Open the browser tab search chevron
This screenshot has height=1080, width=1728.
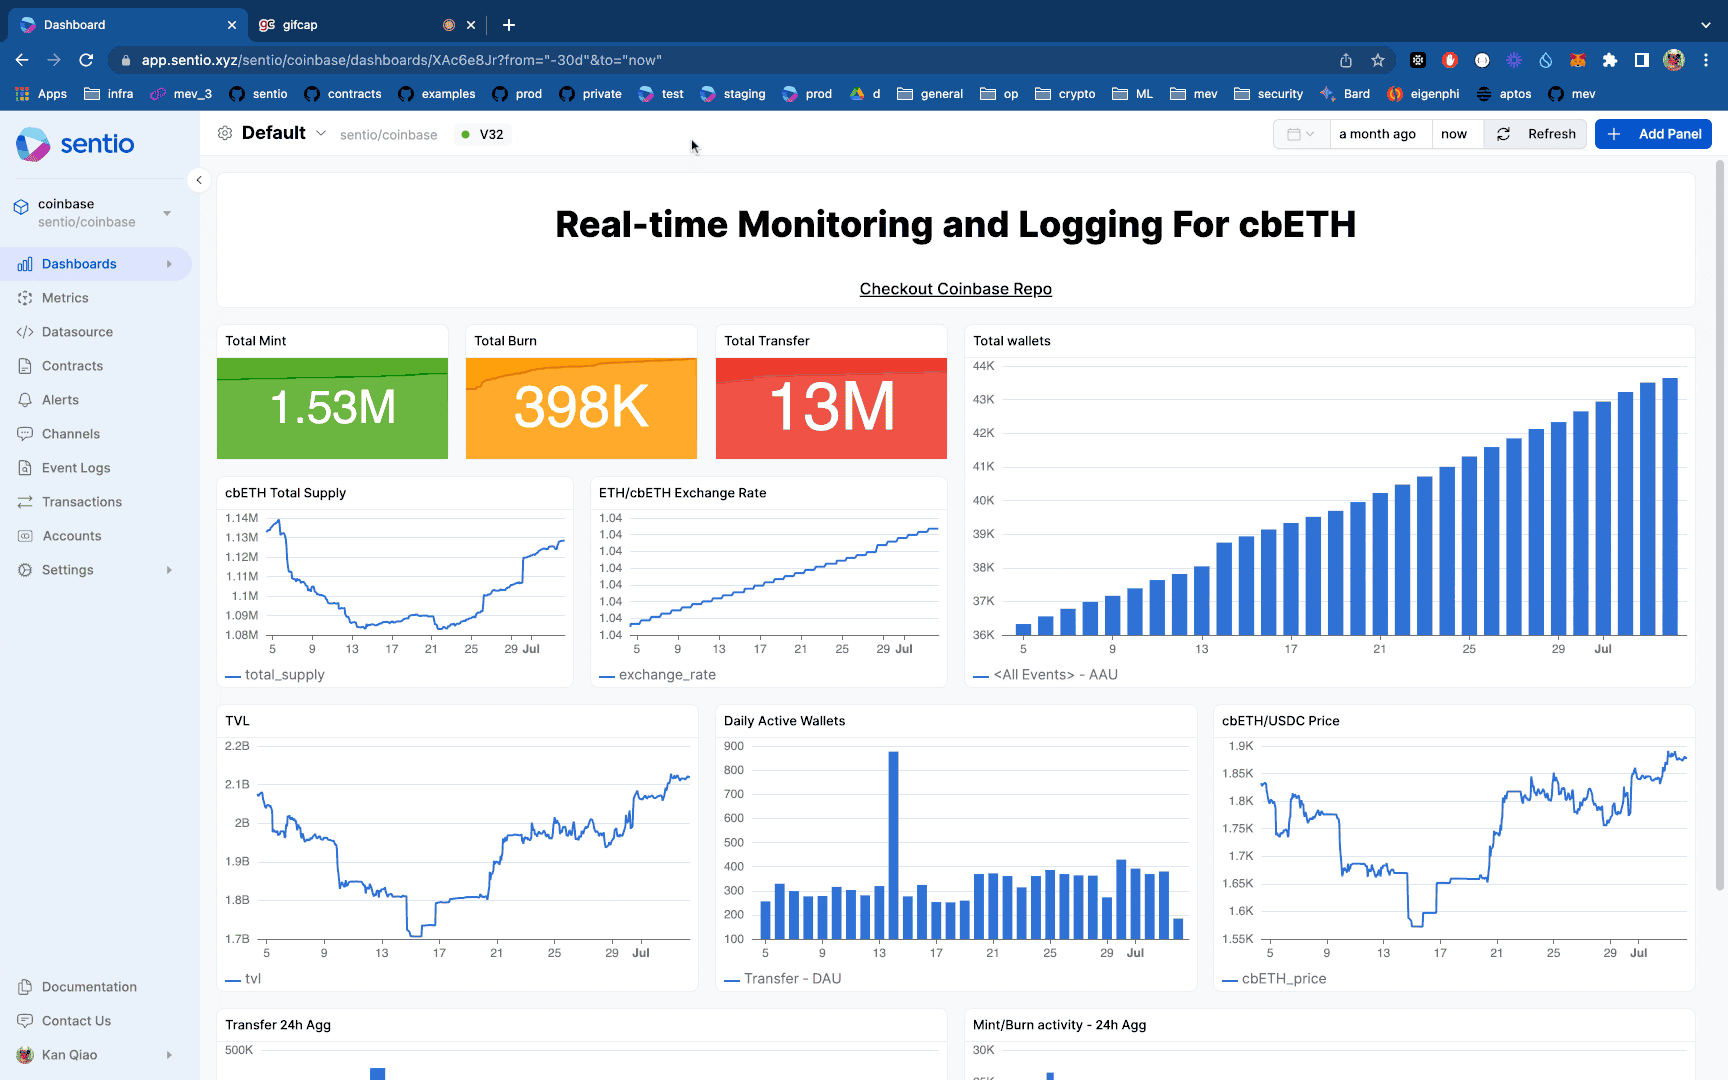coord(1706,25)
